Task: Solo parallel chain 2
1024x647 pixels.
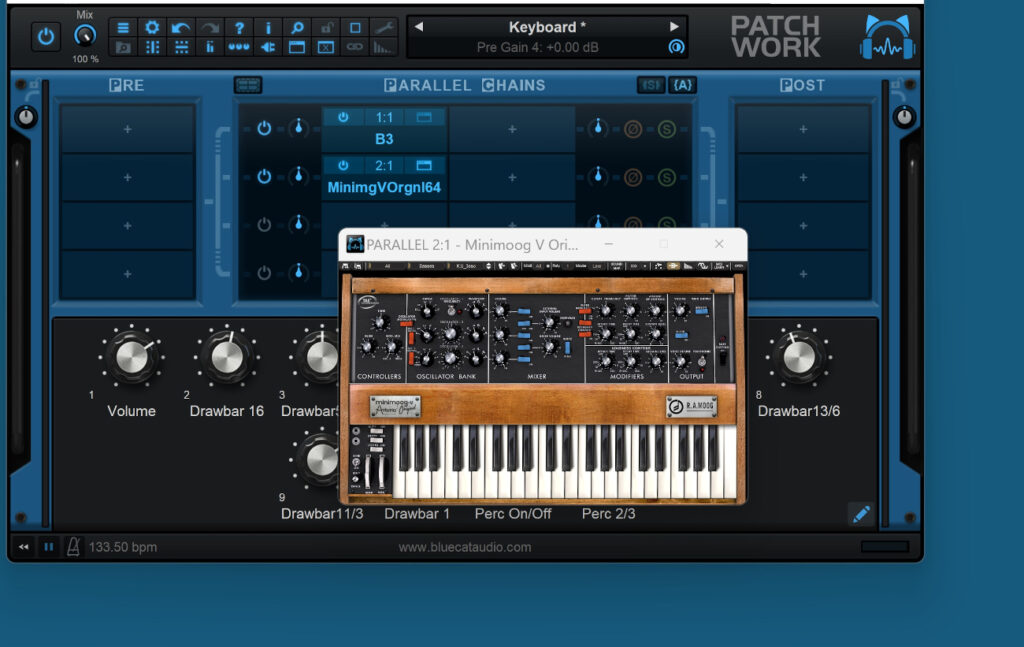Action: click(x=666, y=177)
